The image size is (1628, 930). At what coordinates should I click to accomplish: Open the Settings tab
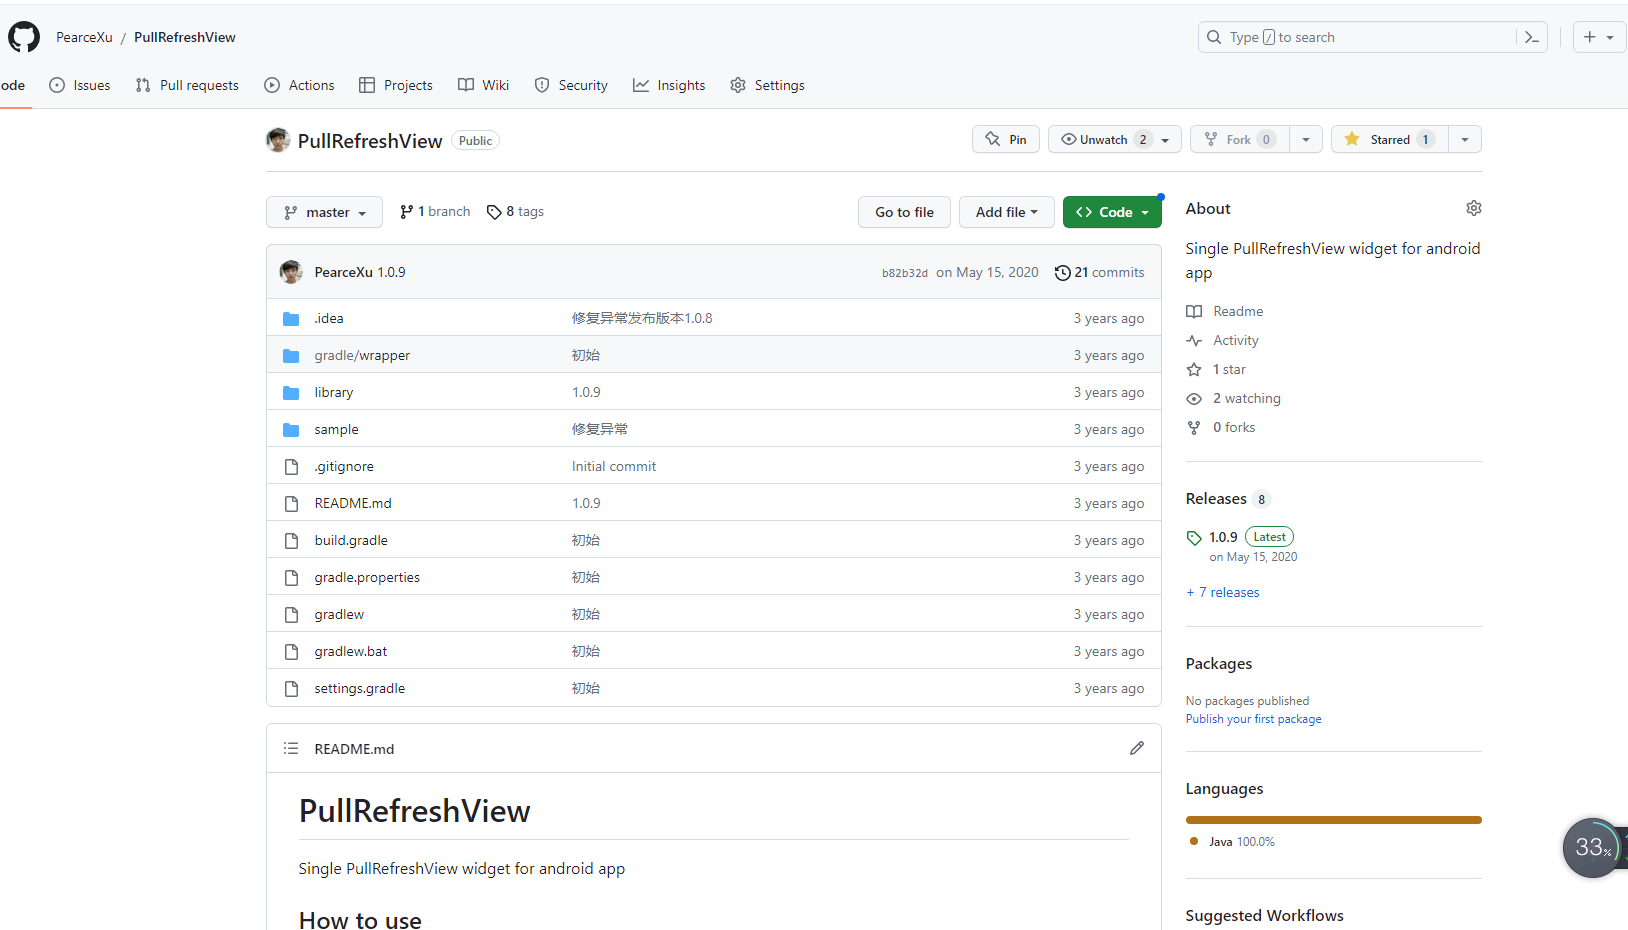pyautogui.click(x=767, y=85)
